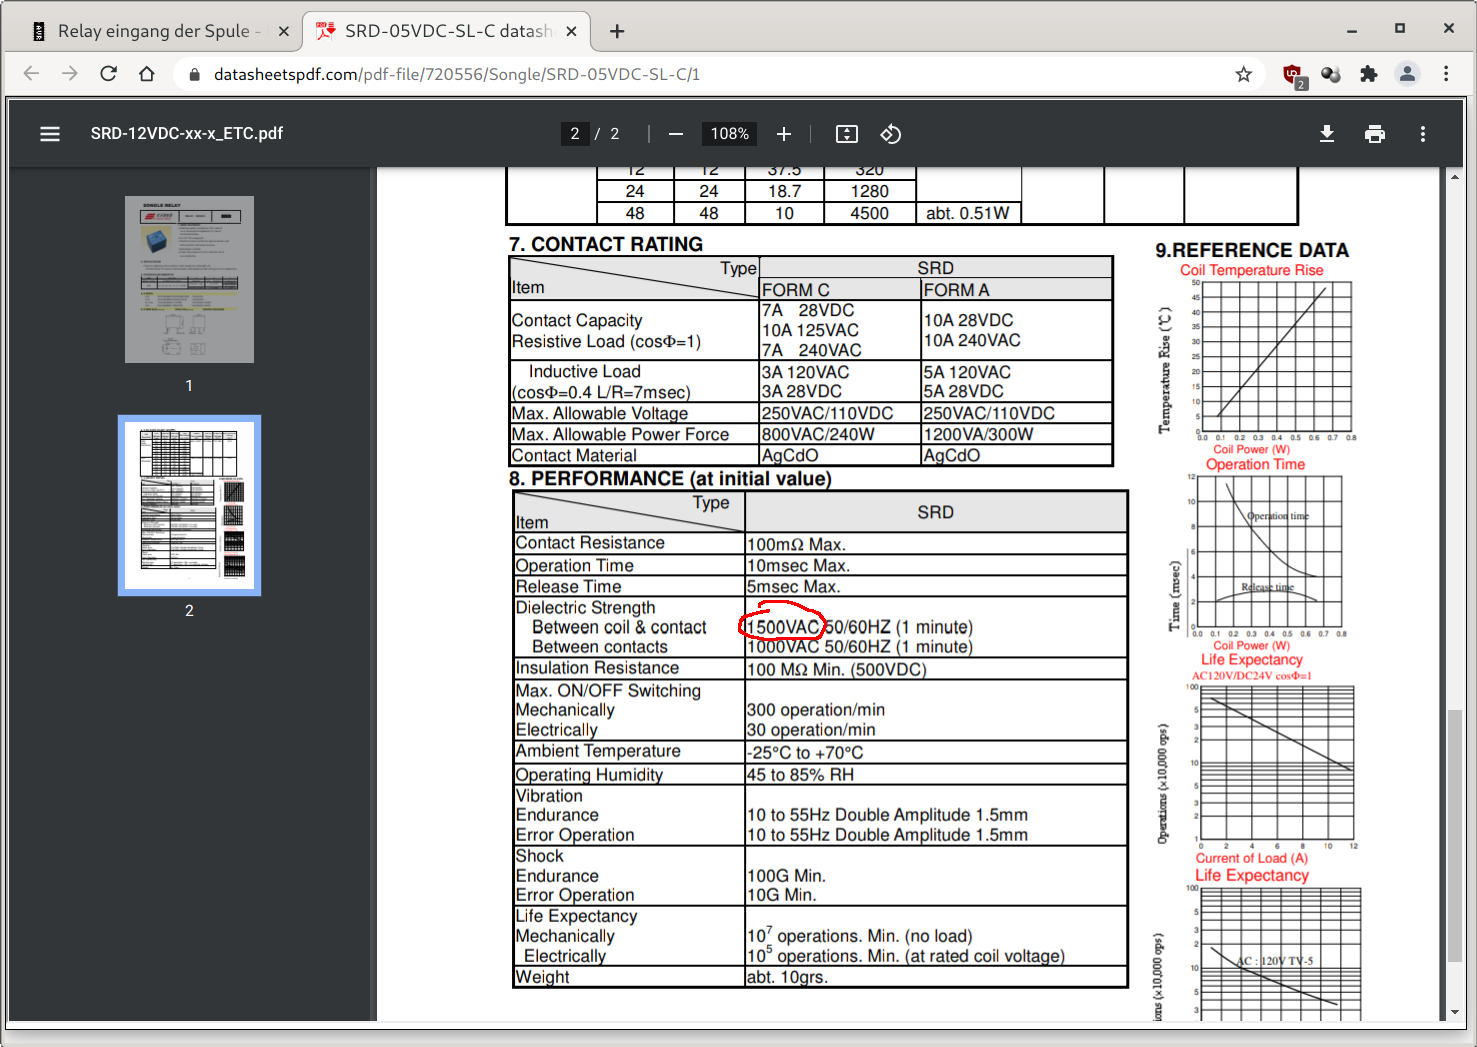Click the '300 operation/min' value

pos(816,710)
